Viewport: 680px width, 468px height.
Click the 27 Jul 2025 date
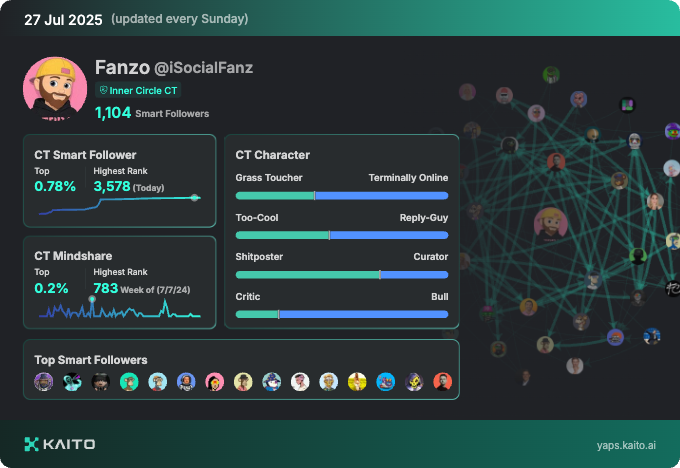coord(63,20)
